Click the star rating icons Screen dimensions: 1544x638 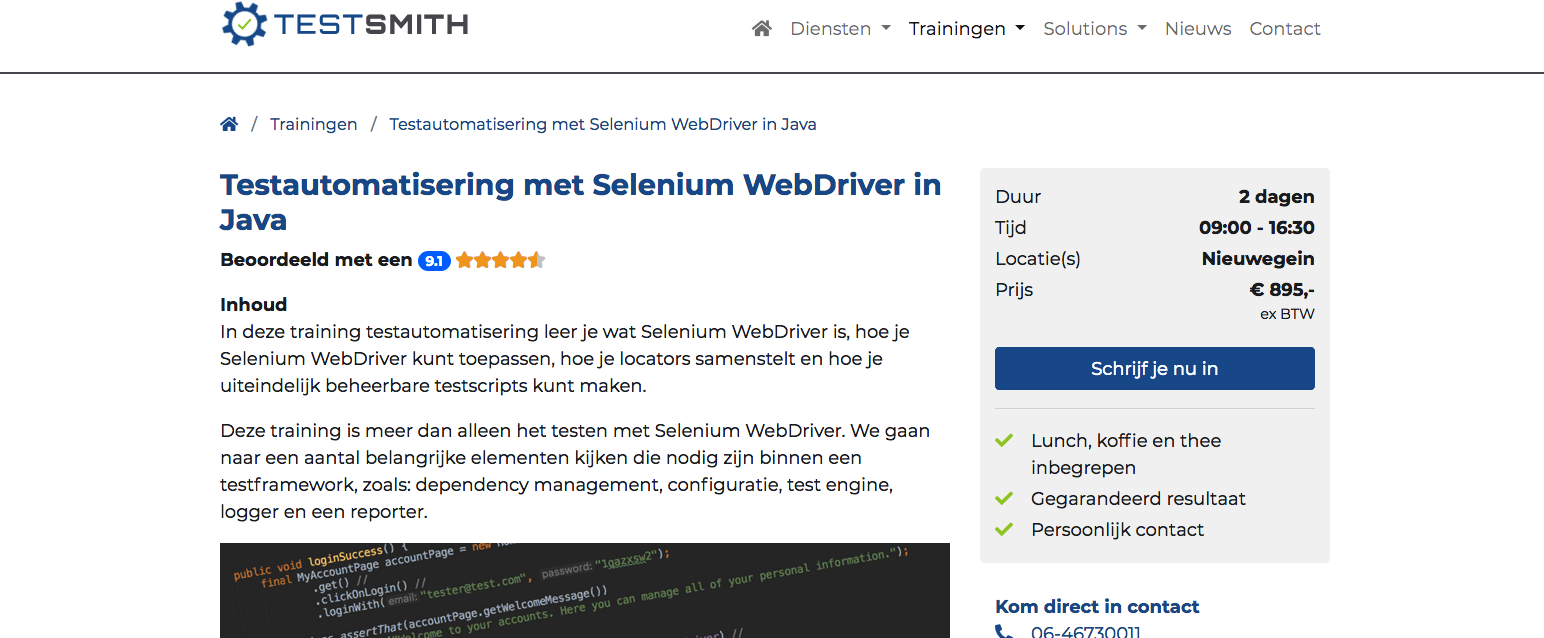coord(500,261)
